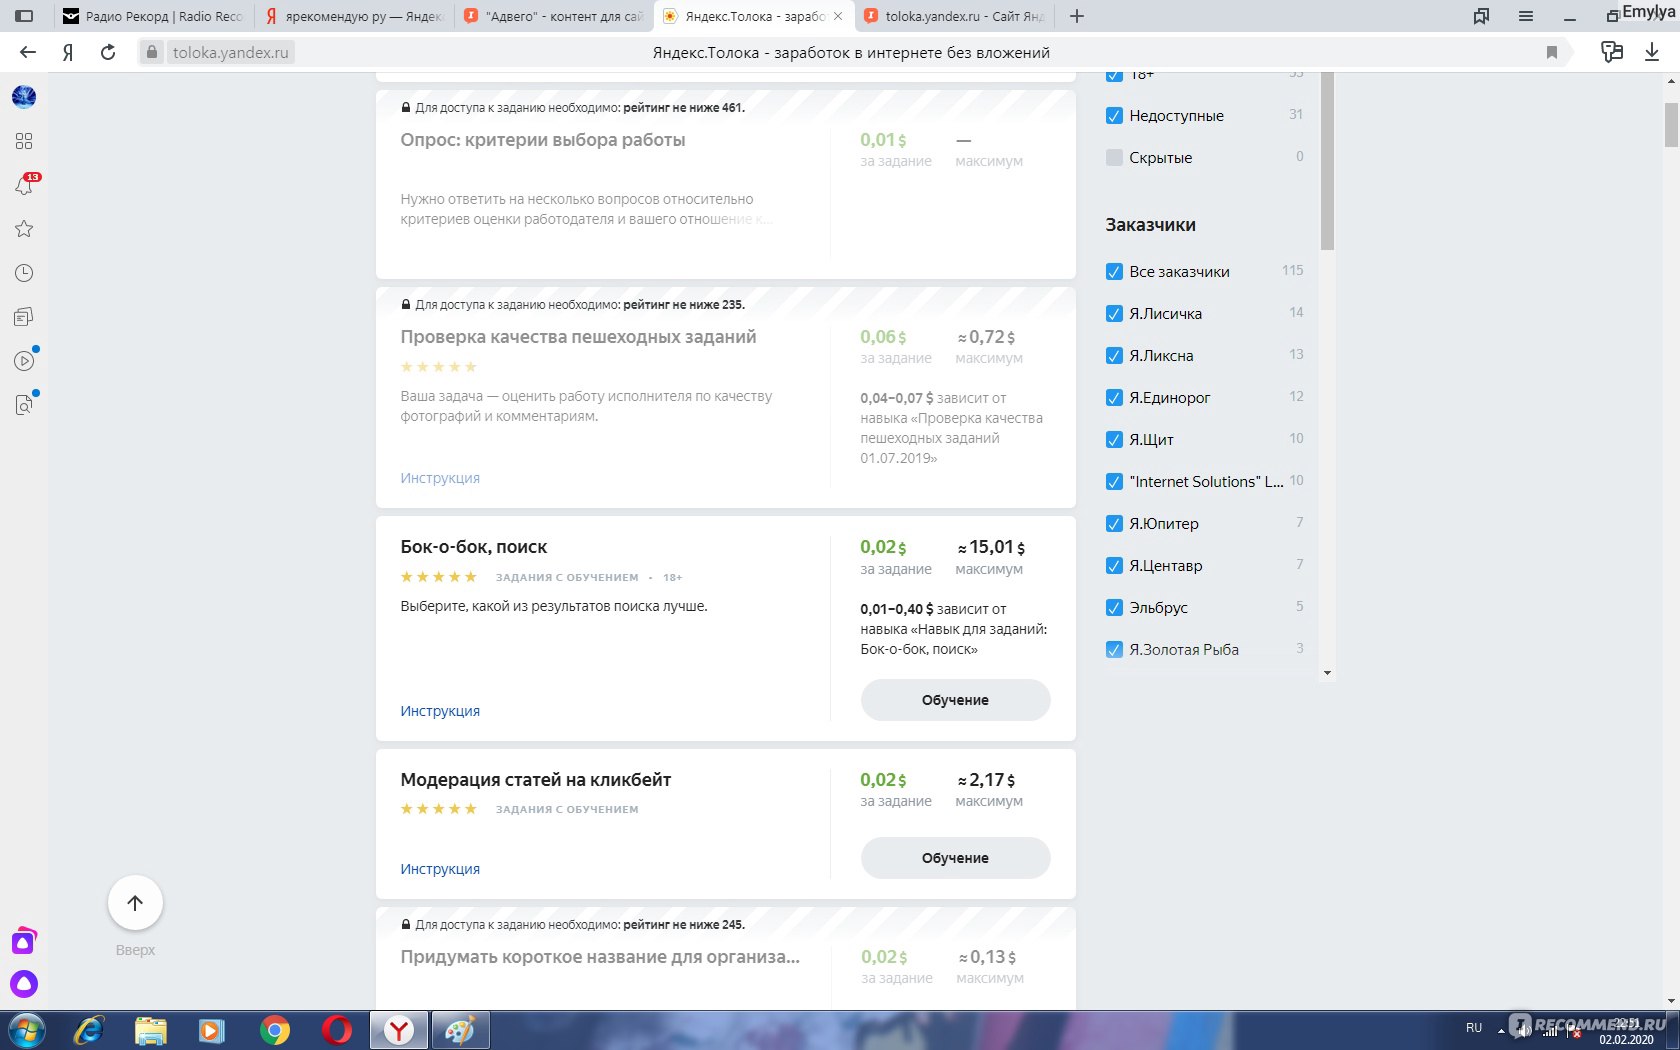
Task: Open Инструкция for Проверка качества пешеходных заданий
Action: tap(440, 478)
